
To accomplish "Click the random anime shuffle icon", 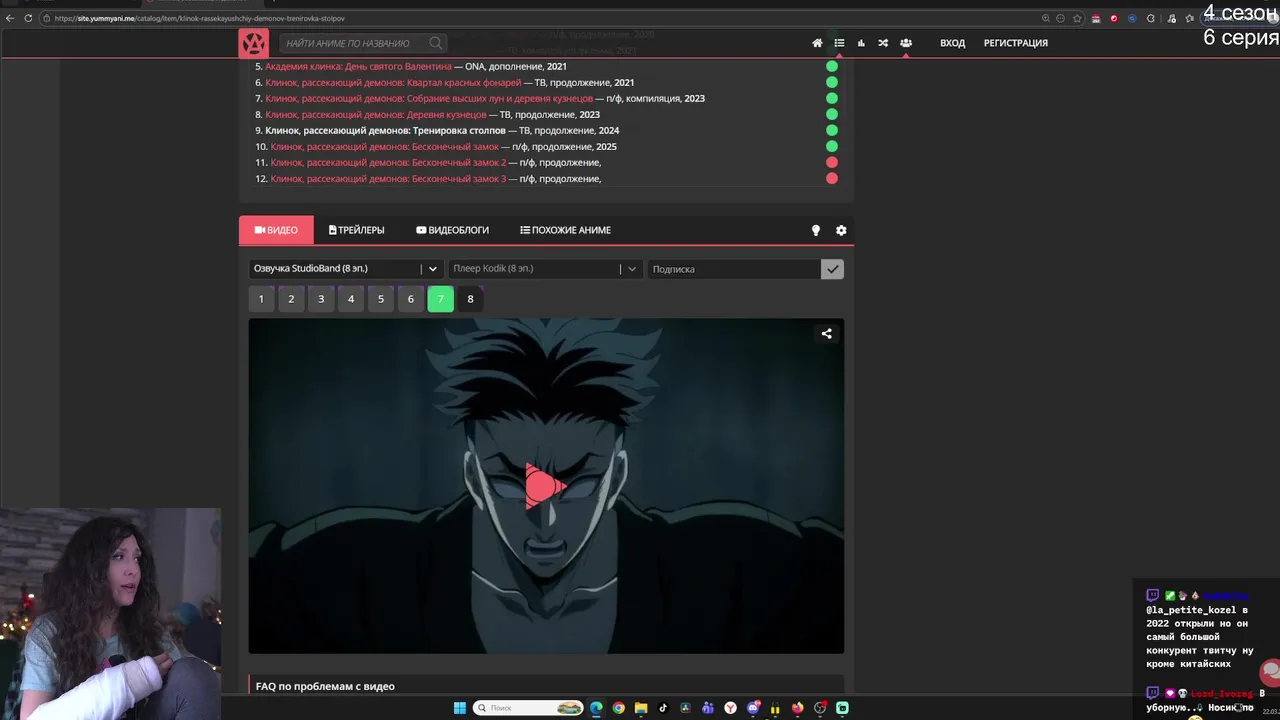I will [x=883, y=43].
